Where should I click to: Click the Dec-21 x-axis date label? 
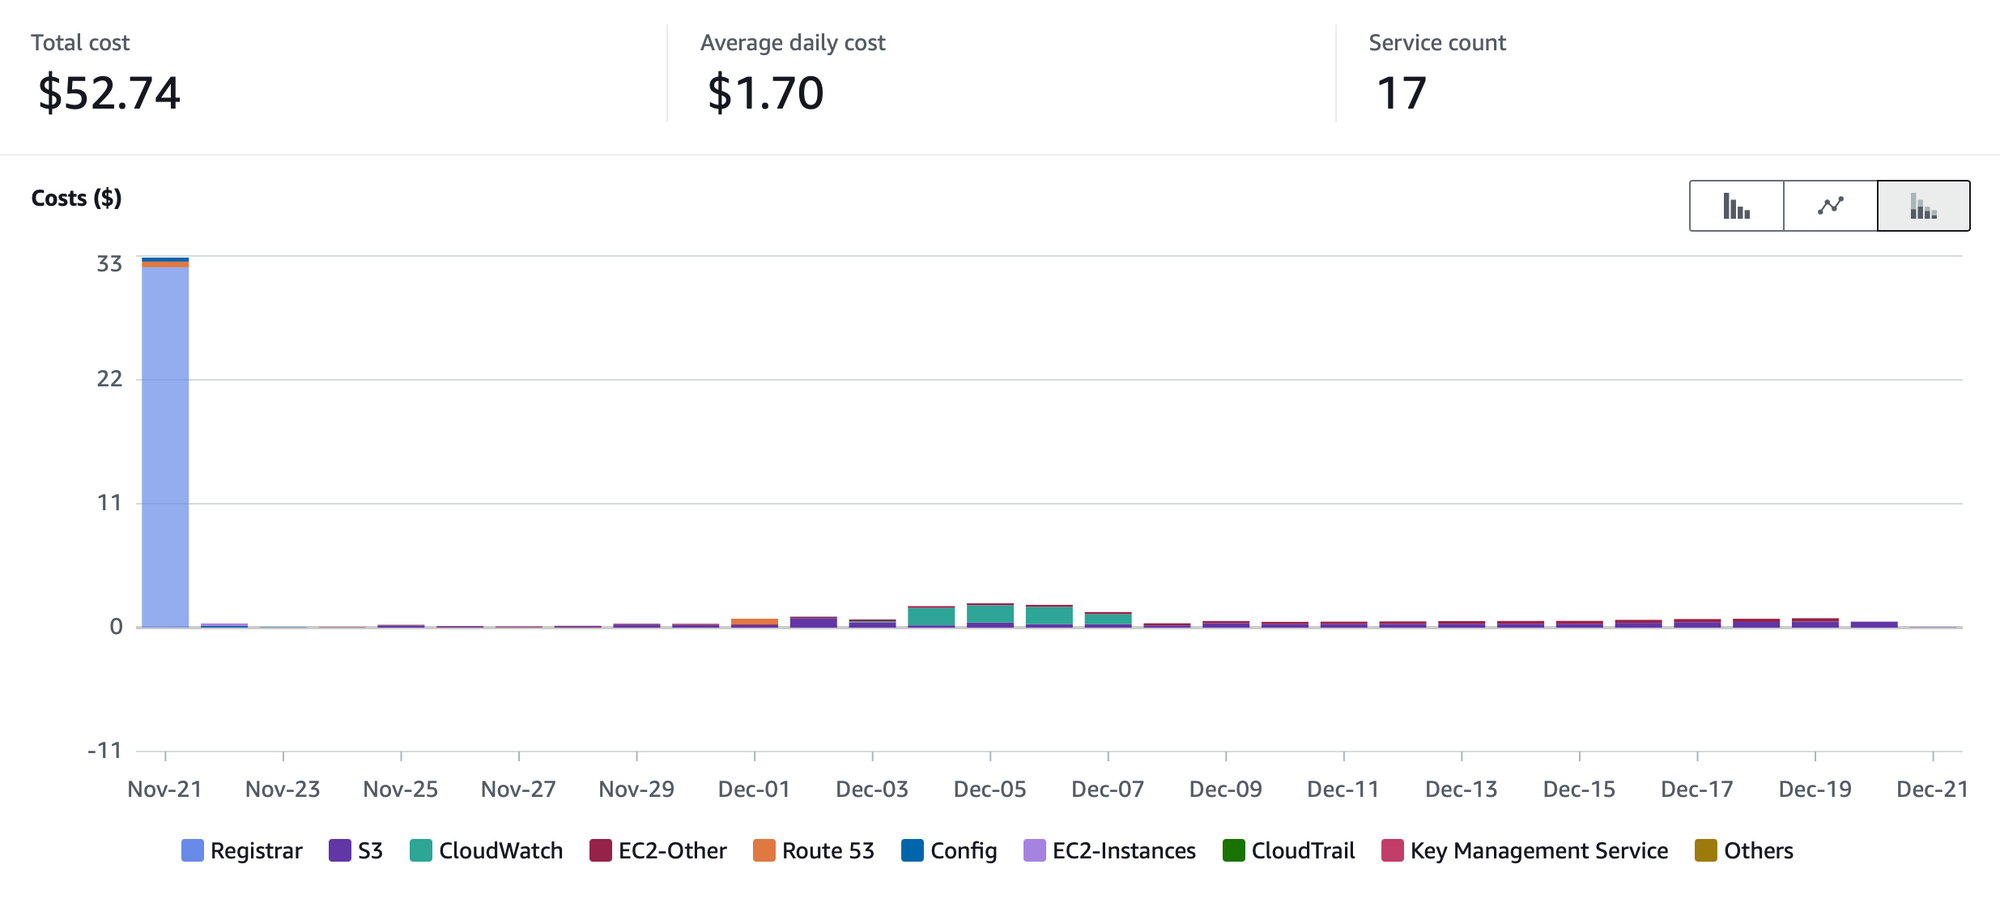click(1932, 789)
